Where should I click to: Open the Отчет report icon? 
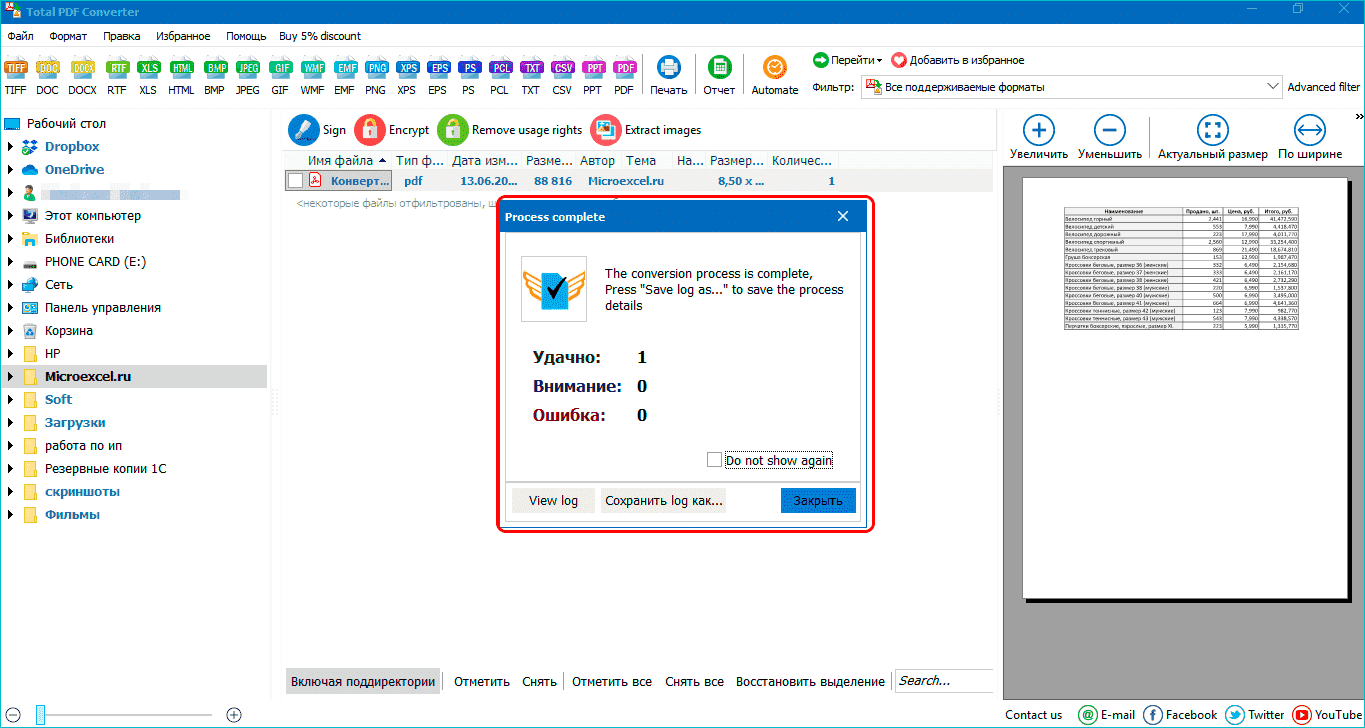click(718, 68)
